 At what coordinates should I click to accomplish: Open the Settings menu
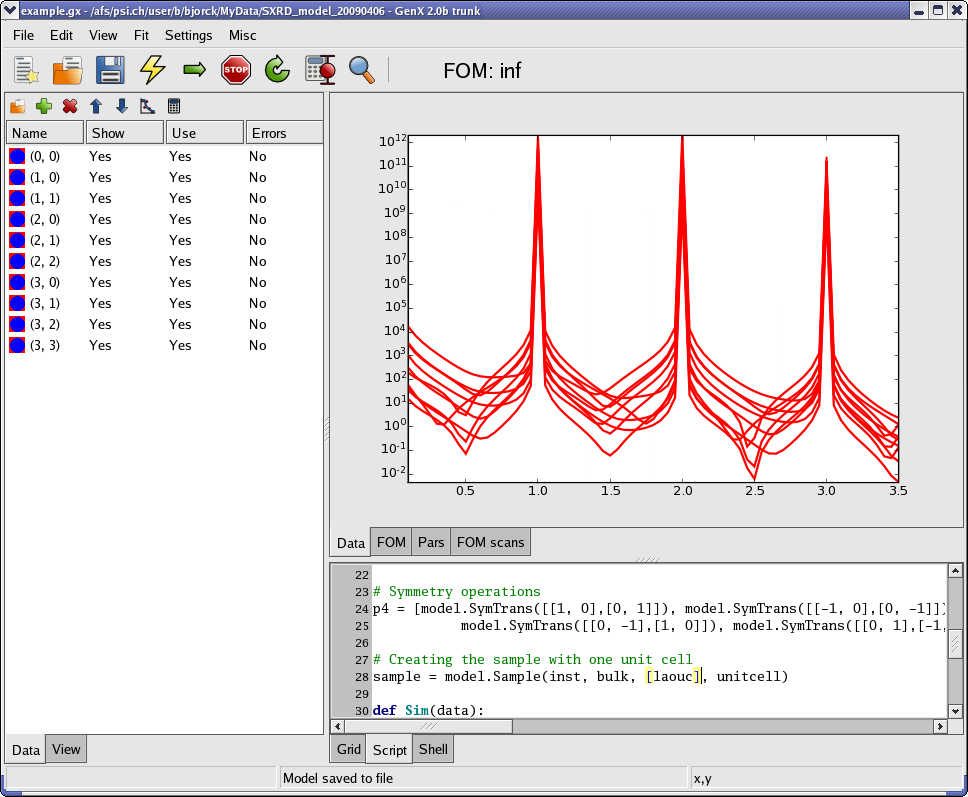pos(188,35)
